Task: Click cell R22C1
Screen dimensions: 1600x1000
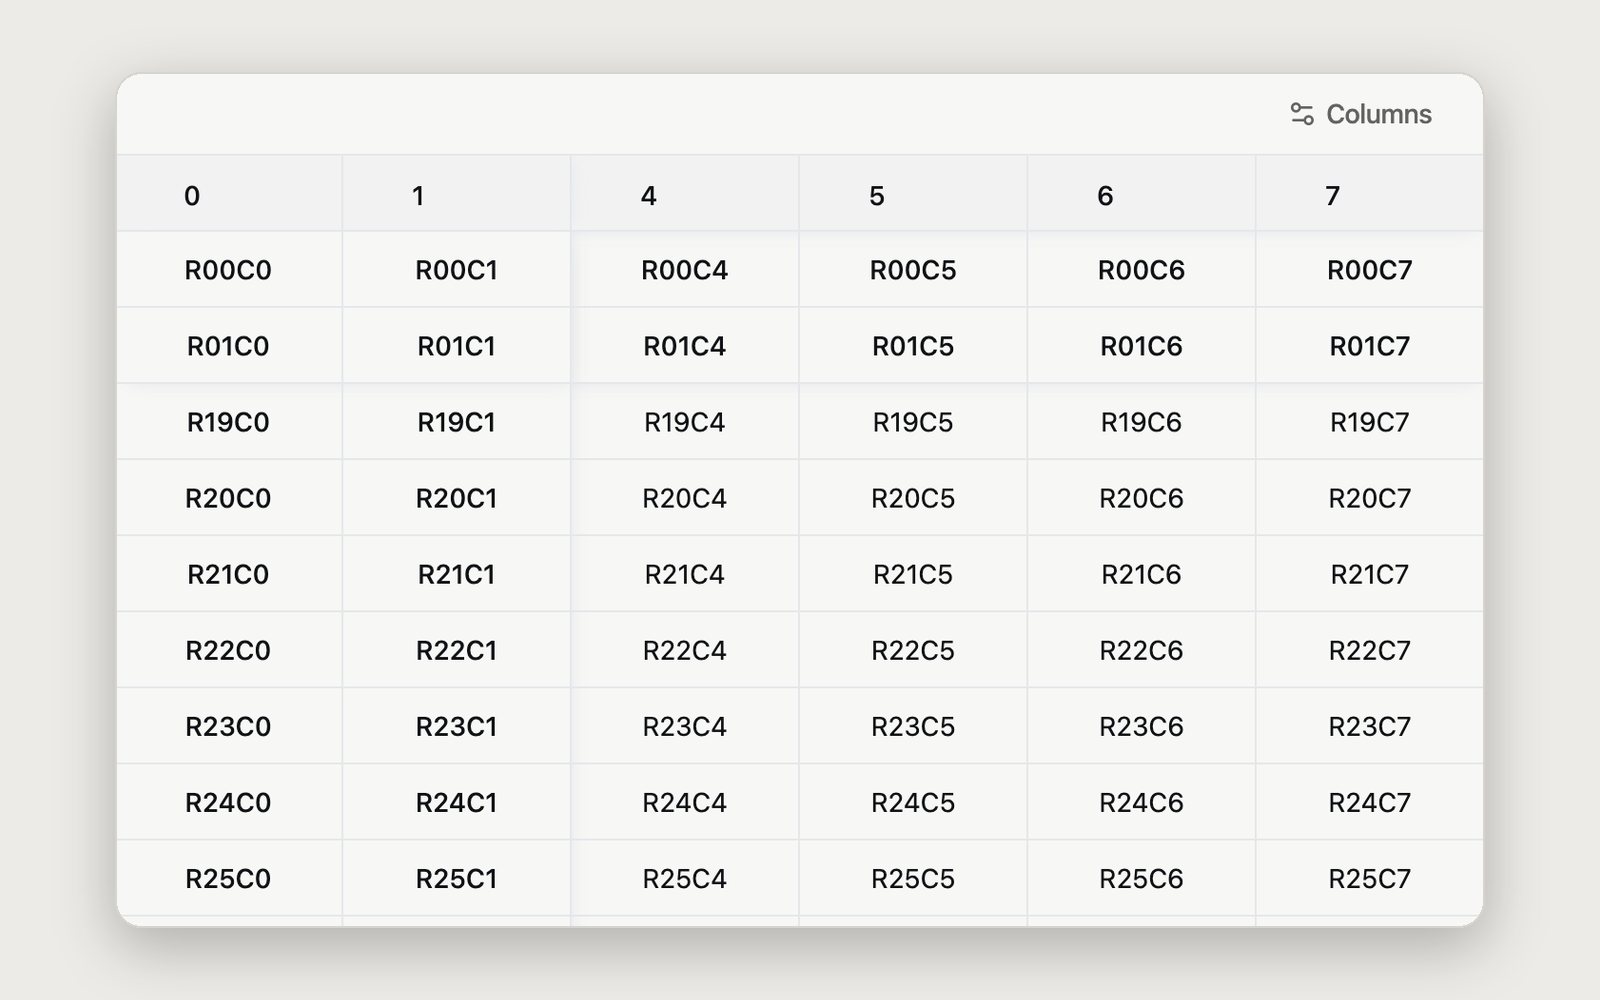Action: click(x=457, y=650)
